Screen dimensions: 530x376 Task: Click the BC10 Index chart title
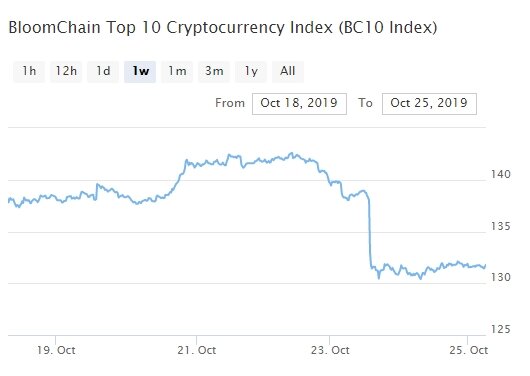tap(223, 27)
